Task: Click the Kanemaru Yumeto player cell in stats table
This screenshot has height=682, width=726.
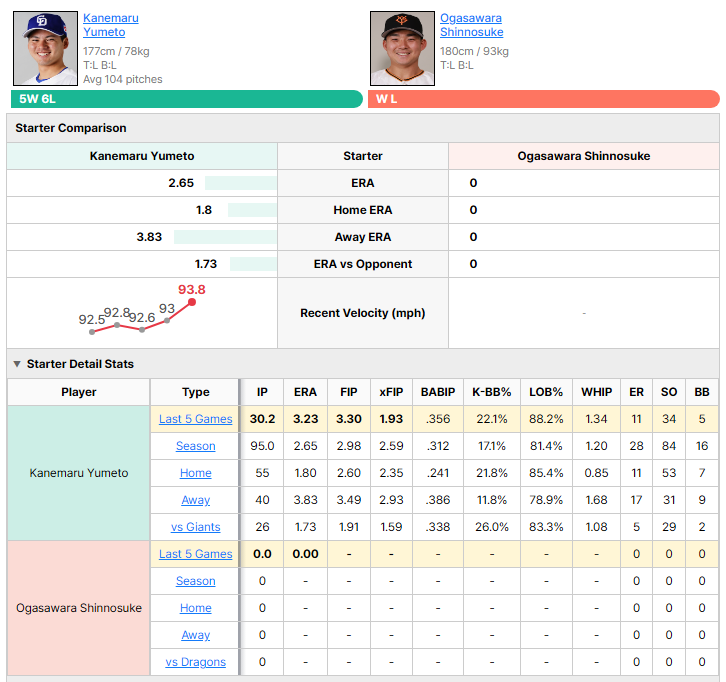Action: tap(79, 473)
